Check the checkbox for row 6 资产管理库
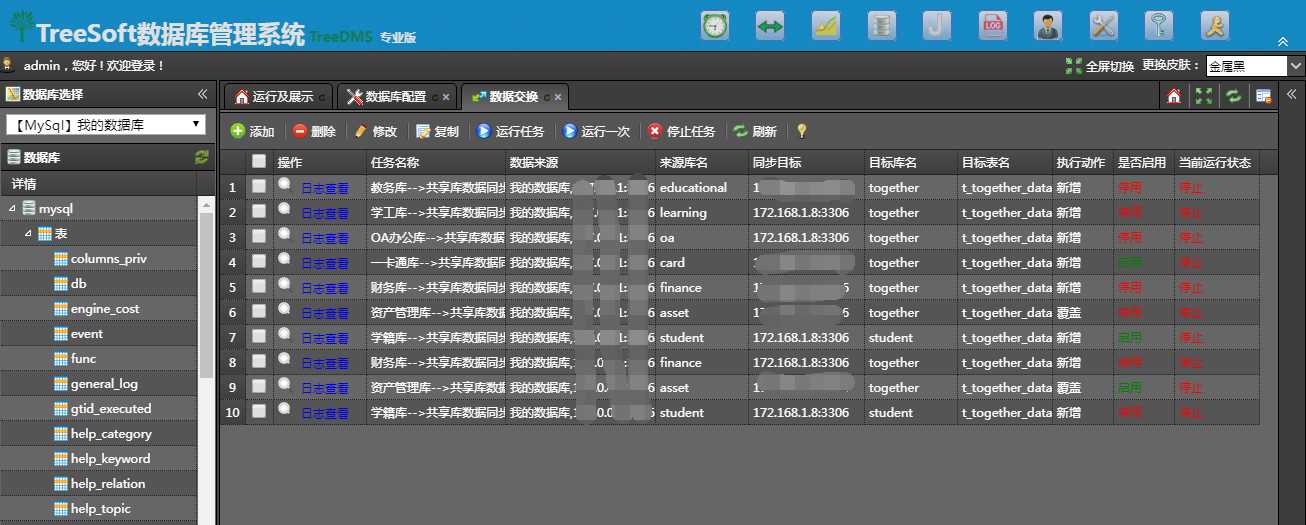This screenshot has width=1306, height=525. click(259, 311)
